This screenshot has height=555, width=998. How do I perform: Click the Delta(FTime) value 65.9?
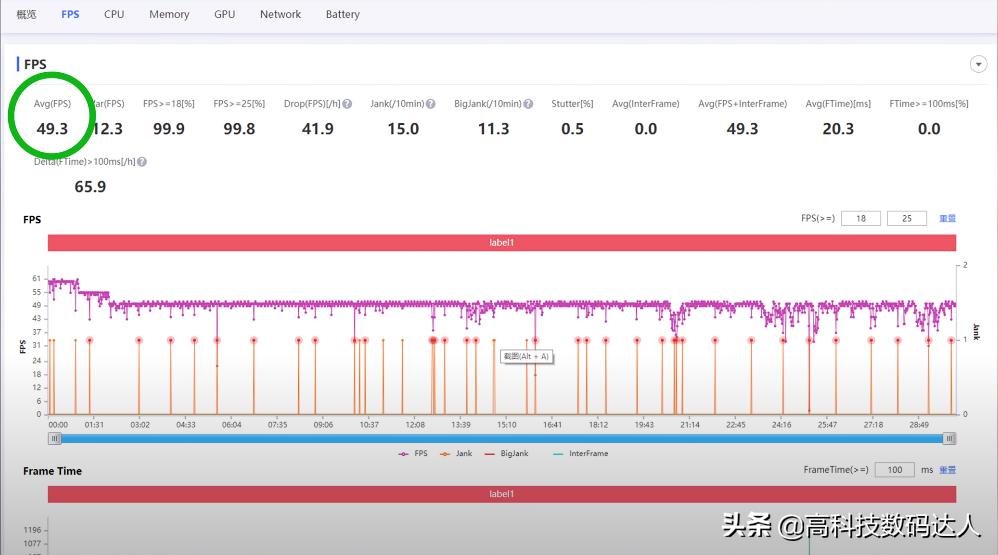(90, 186)
